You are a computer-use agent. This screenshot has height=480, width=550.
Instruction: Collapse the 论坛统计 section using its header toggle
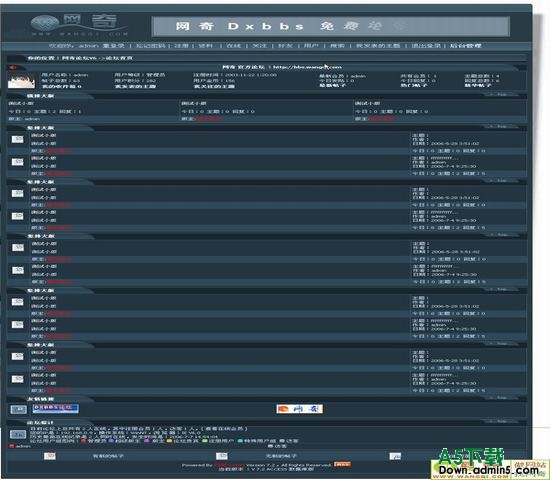[502, 421]
